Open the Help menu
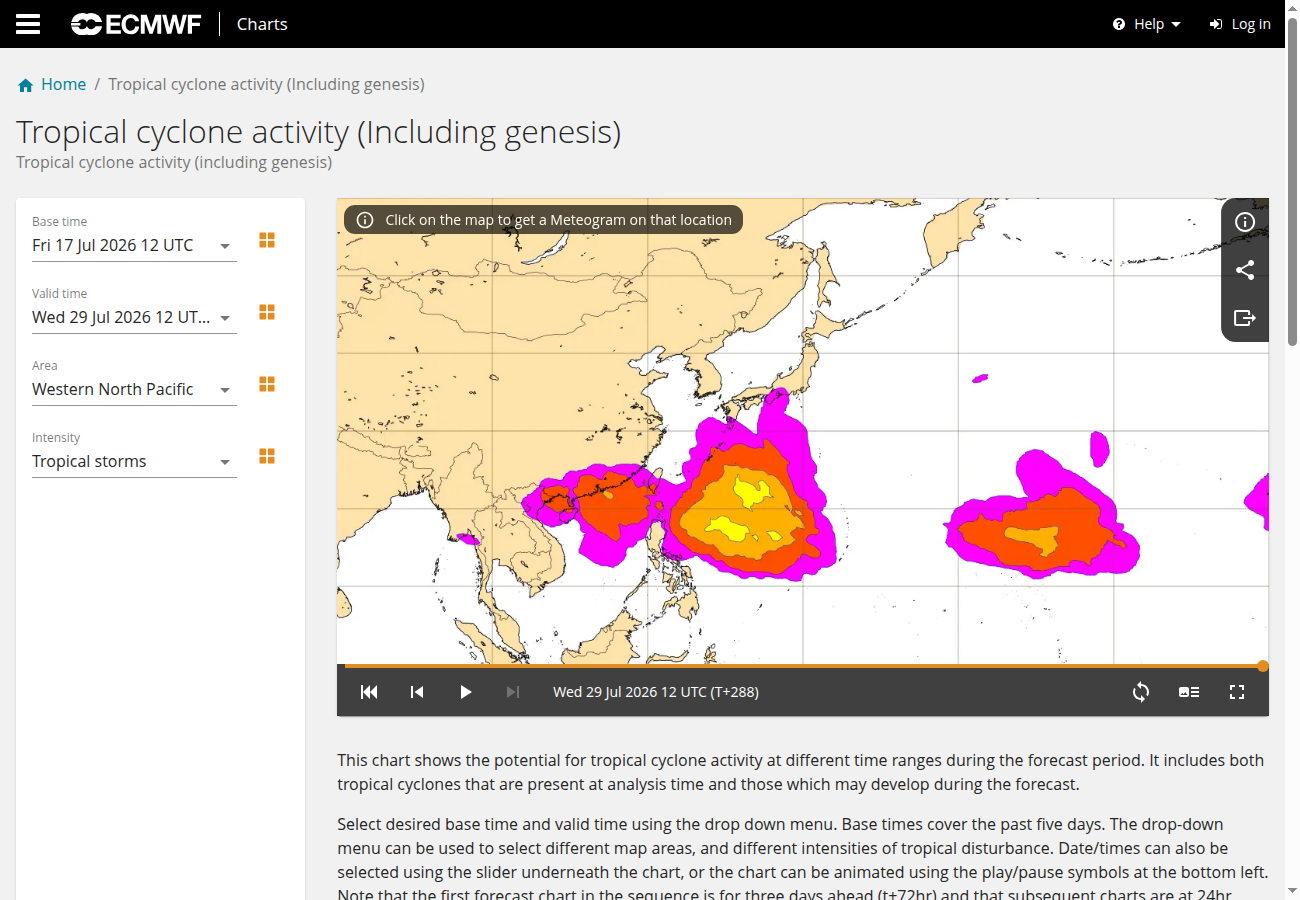The width and height of the screenshot is (1300, 900). pos(1147,24)
